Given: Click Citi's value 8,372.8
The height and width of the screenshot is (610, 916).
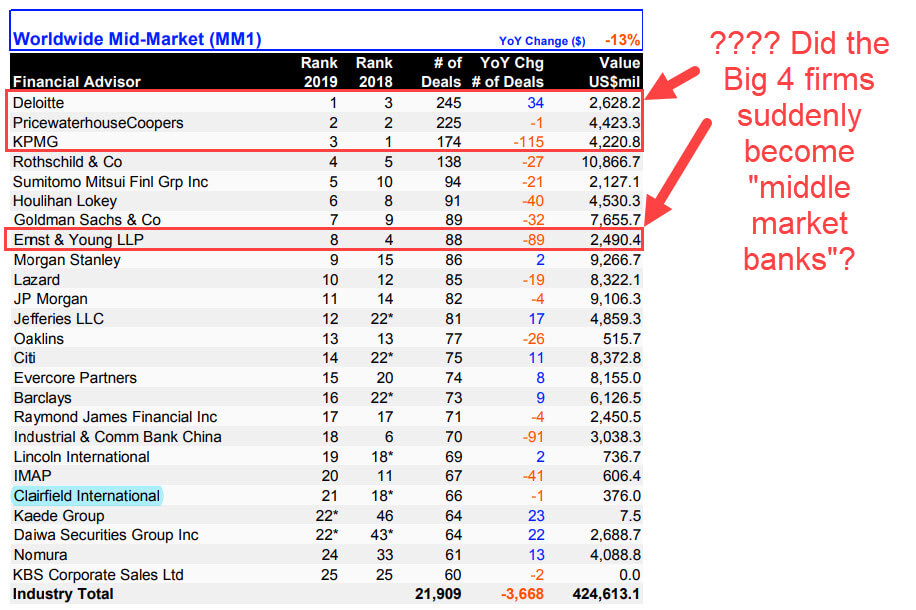Looking at the screenshot, I should pyautogui.click(x=615, y=358).
